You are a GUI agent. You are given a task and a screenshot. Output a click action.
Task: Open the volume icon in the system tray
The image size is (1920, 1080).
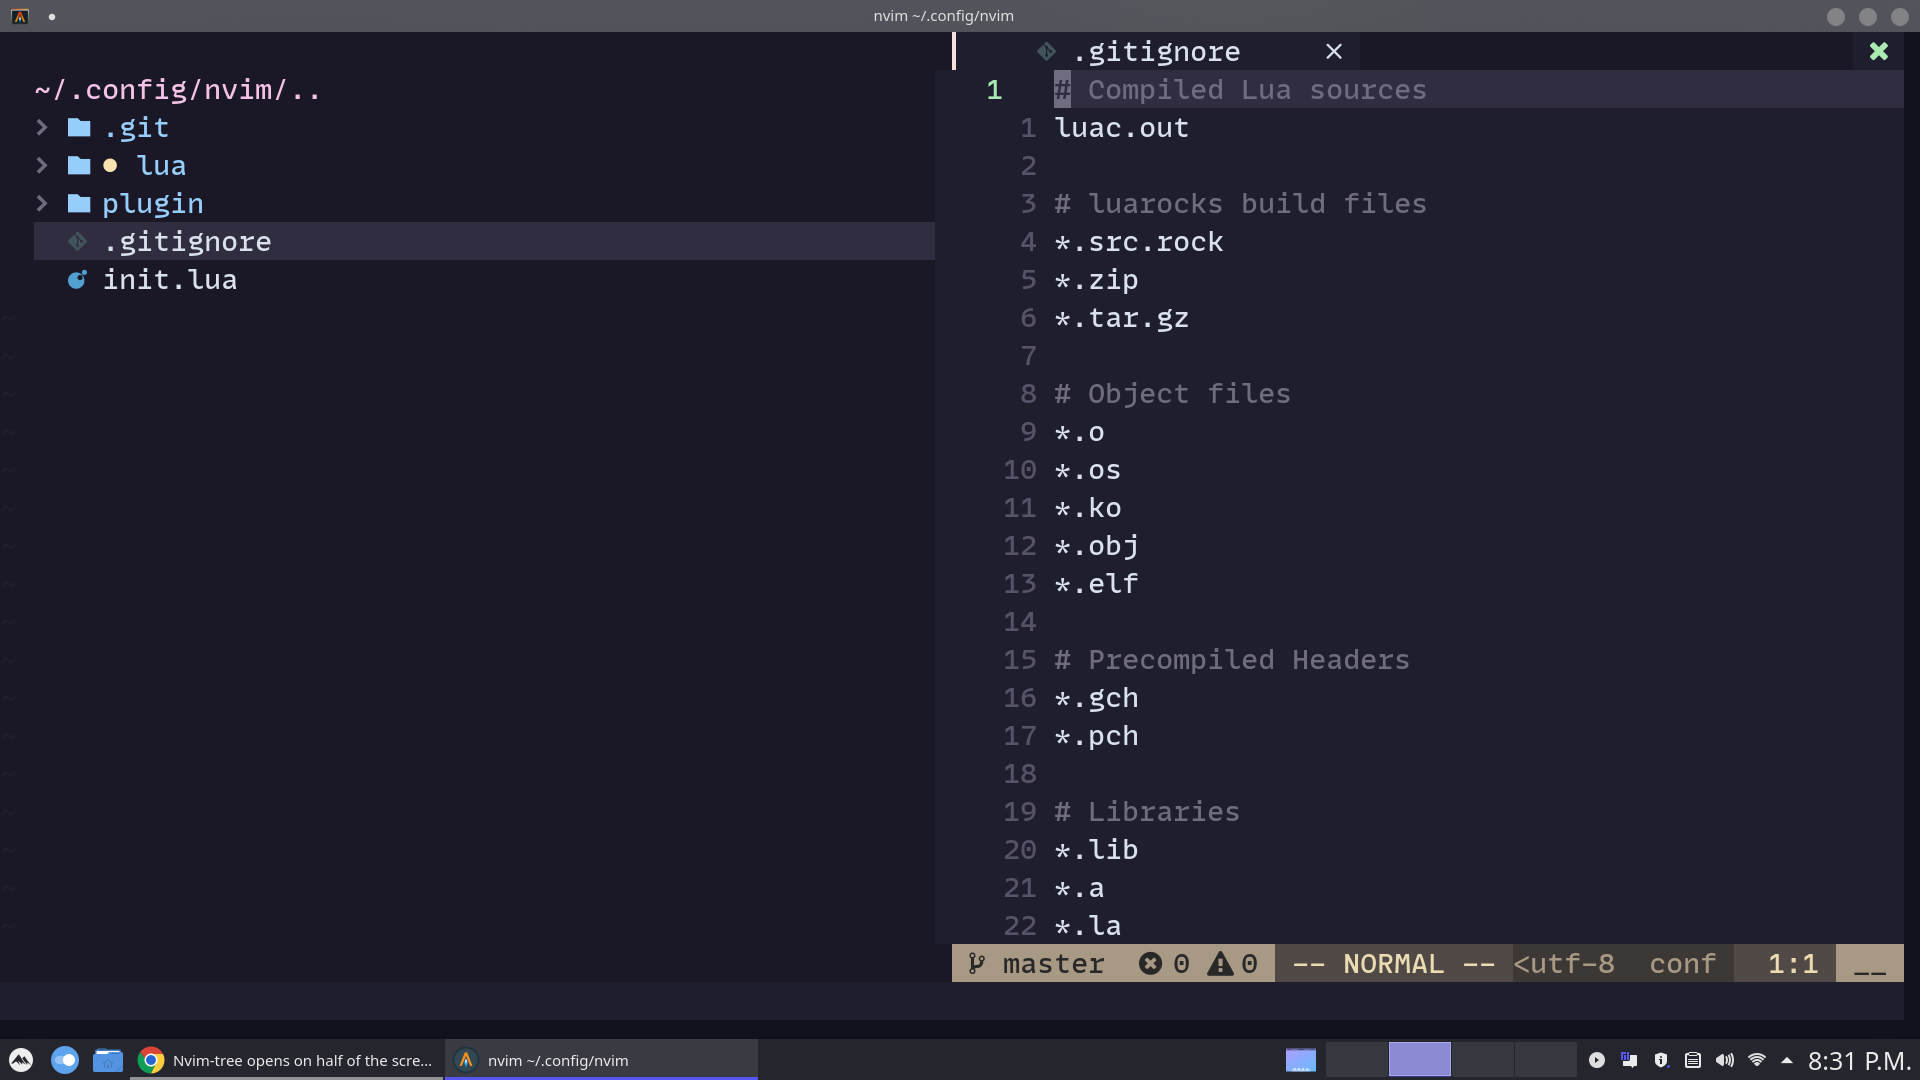[1725, 1060]
